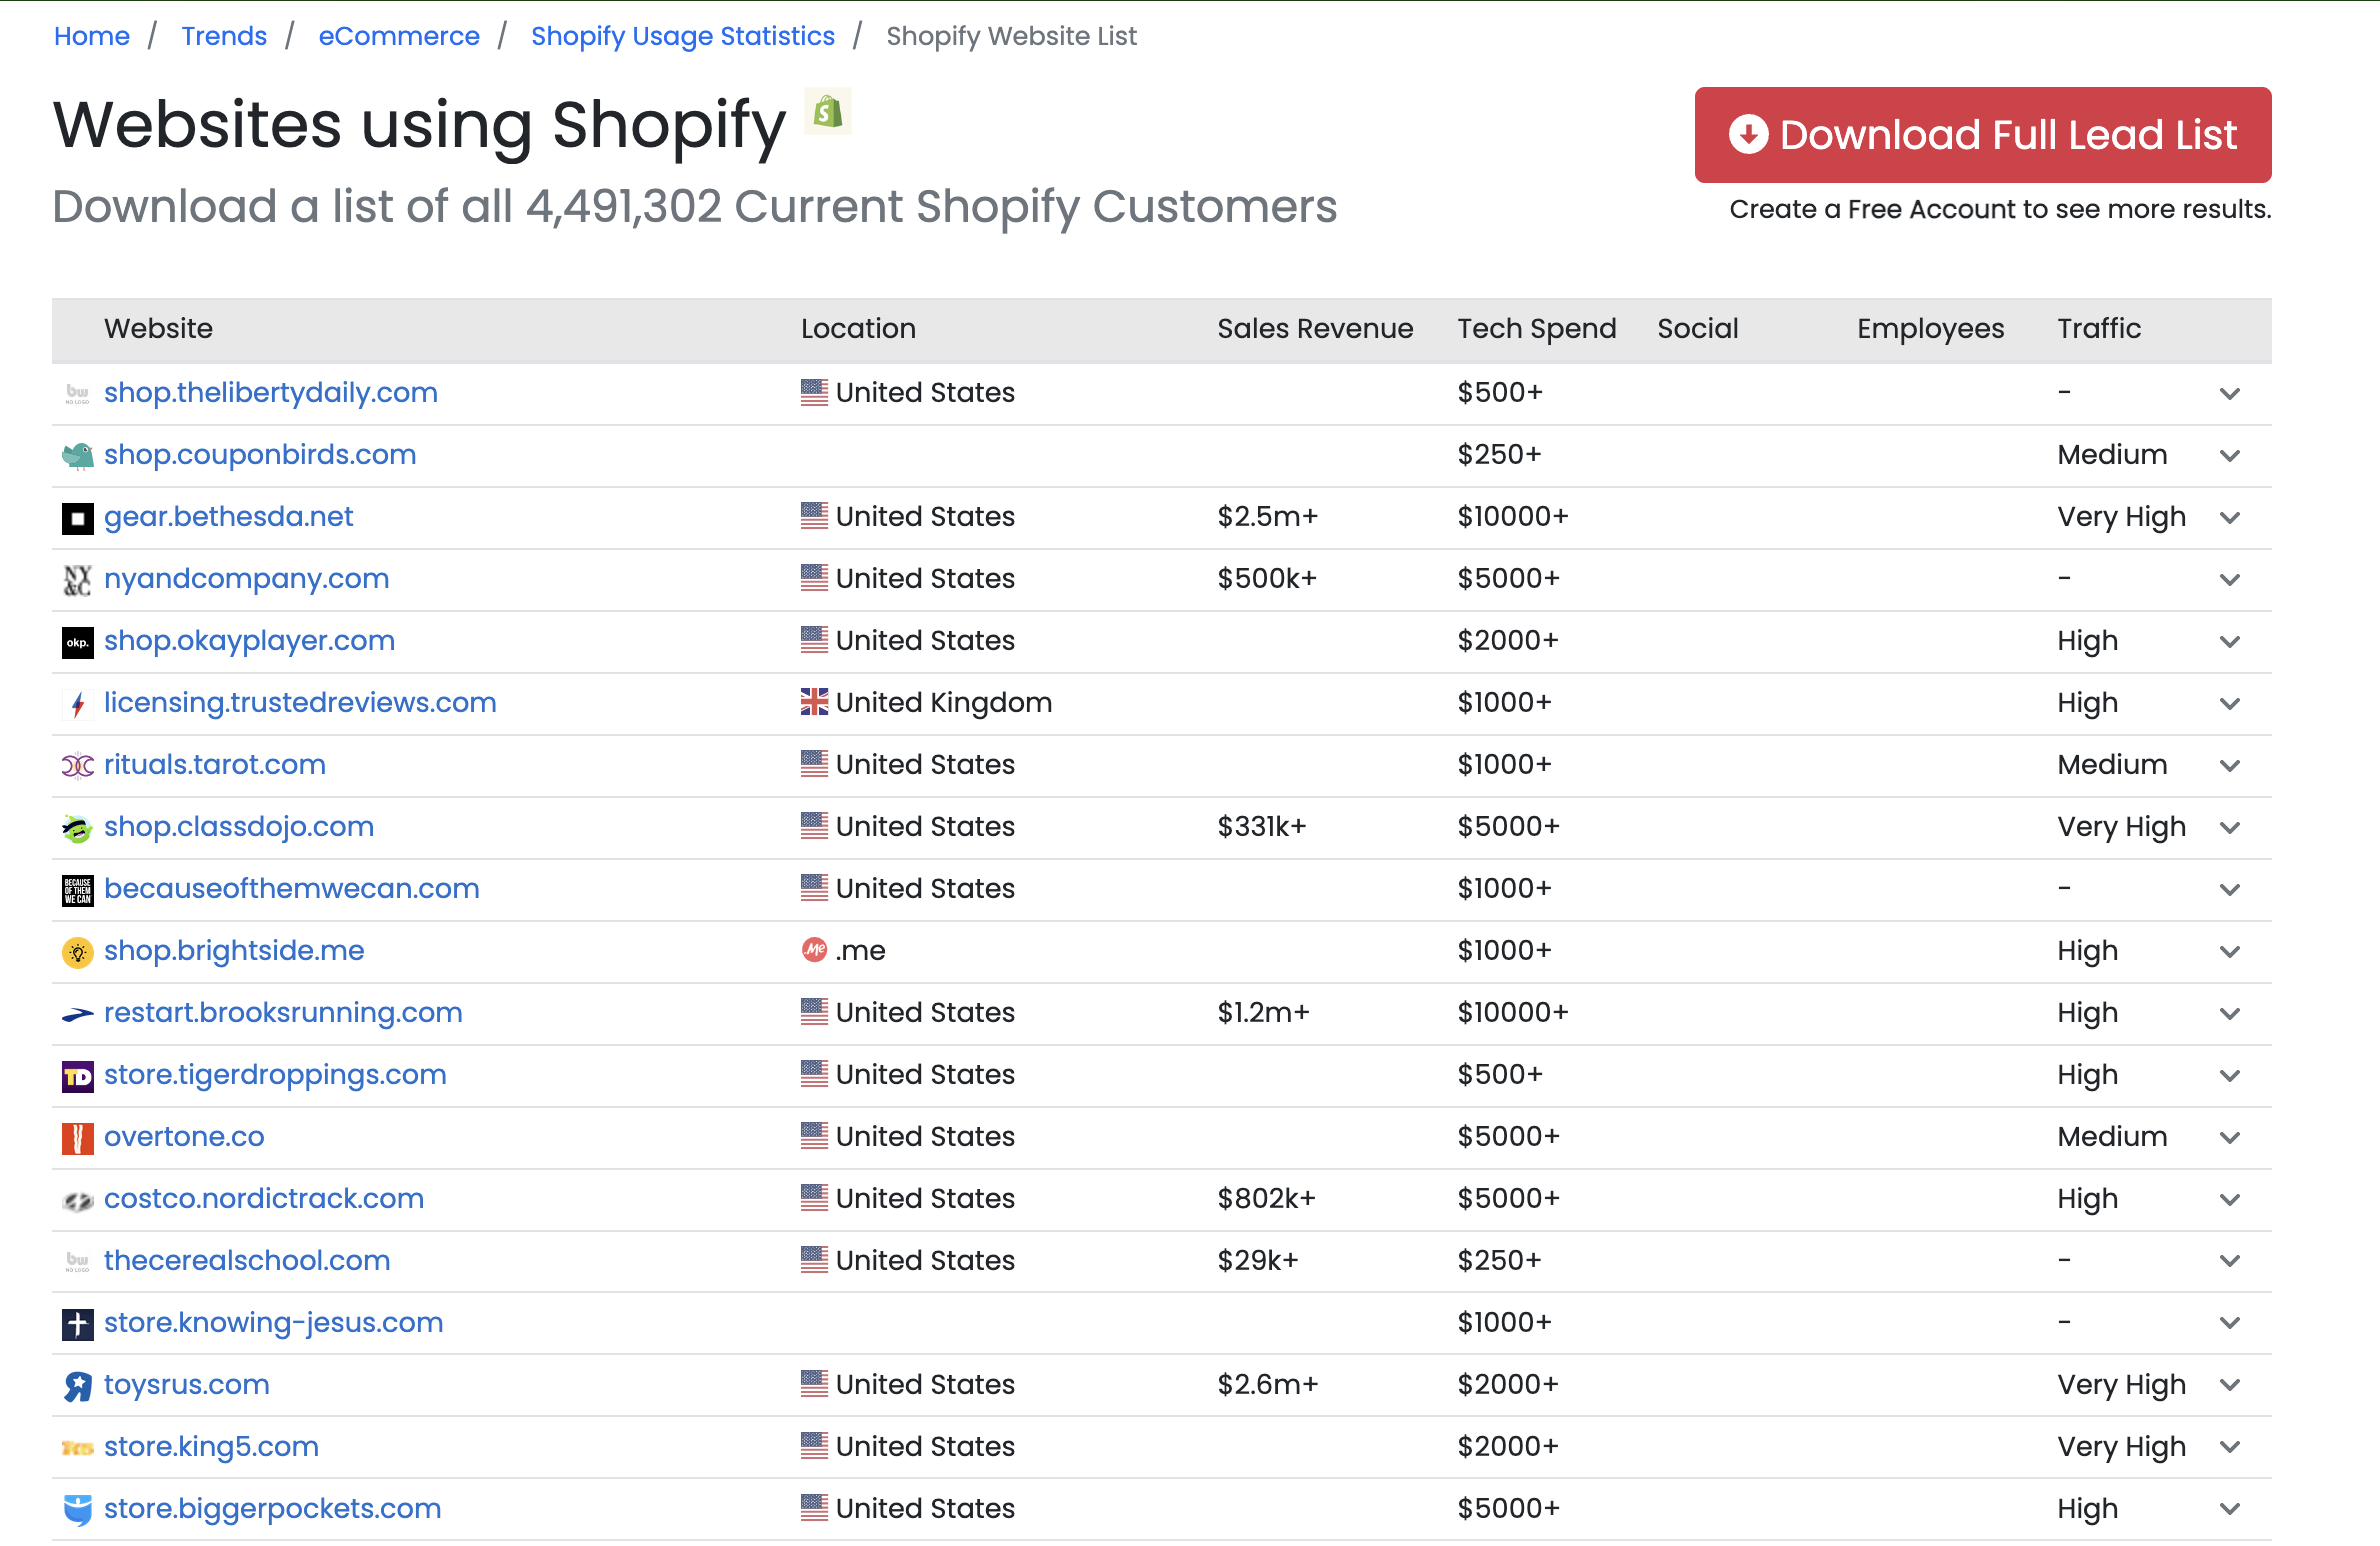Click the Sales Revenue column header
This screenshot has width=2380, height=1546.
tap(1314, 329)
